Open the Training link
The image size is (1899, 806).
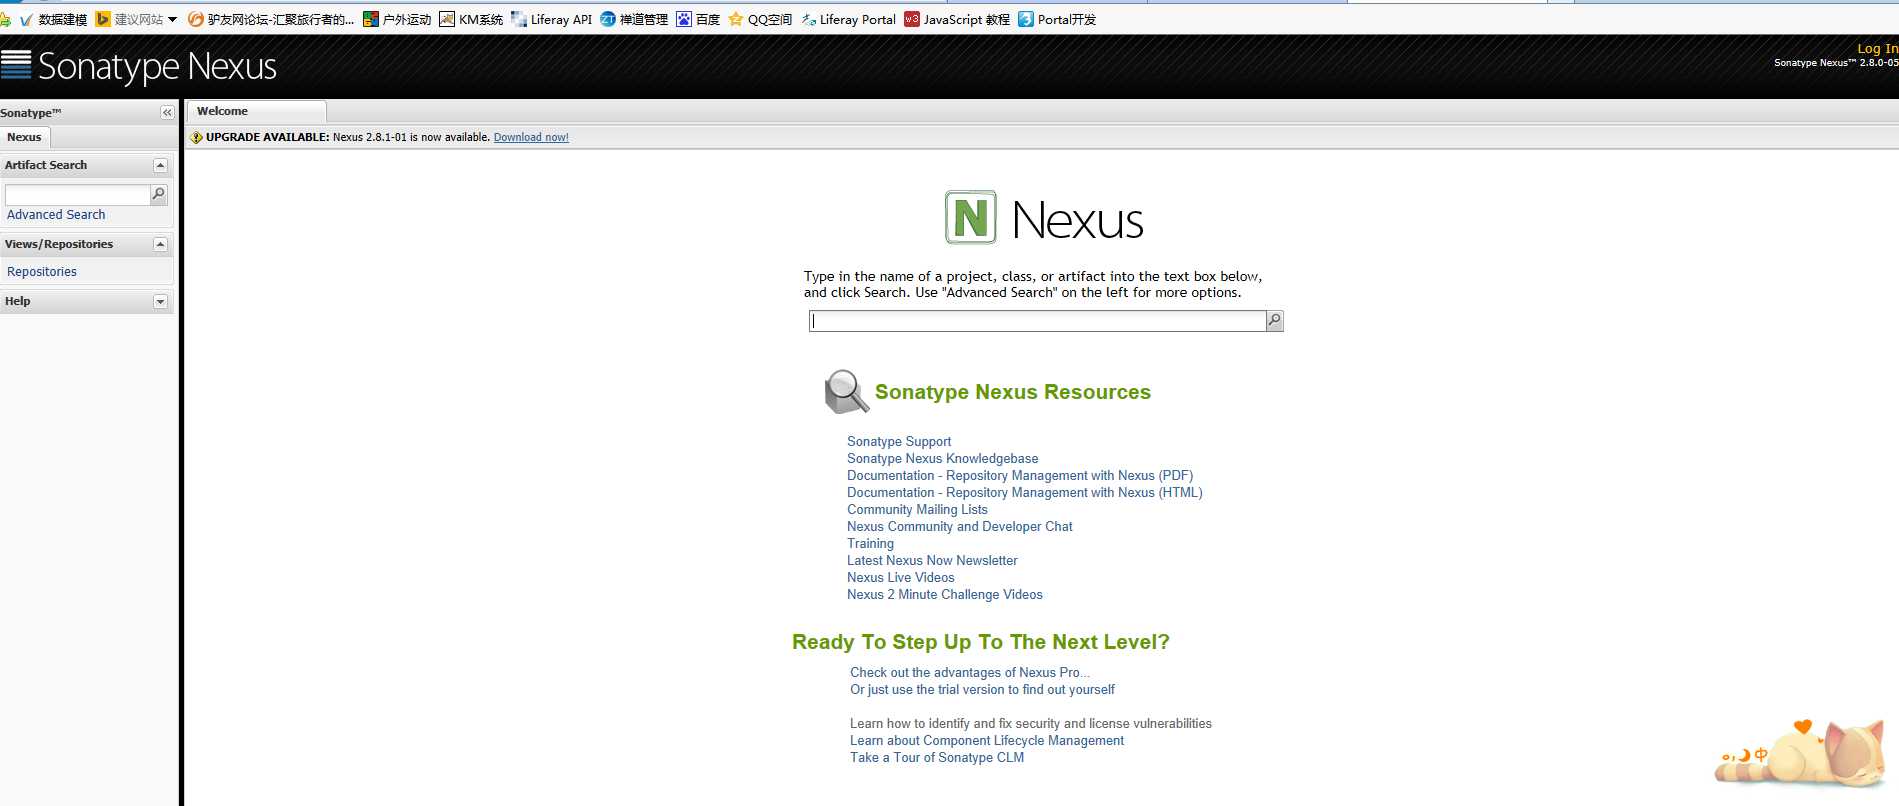[870, 543]
